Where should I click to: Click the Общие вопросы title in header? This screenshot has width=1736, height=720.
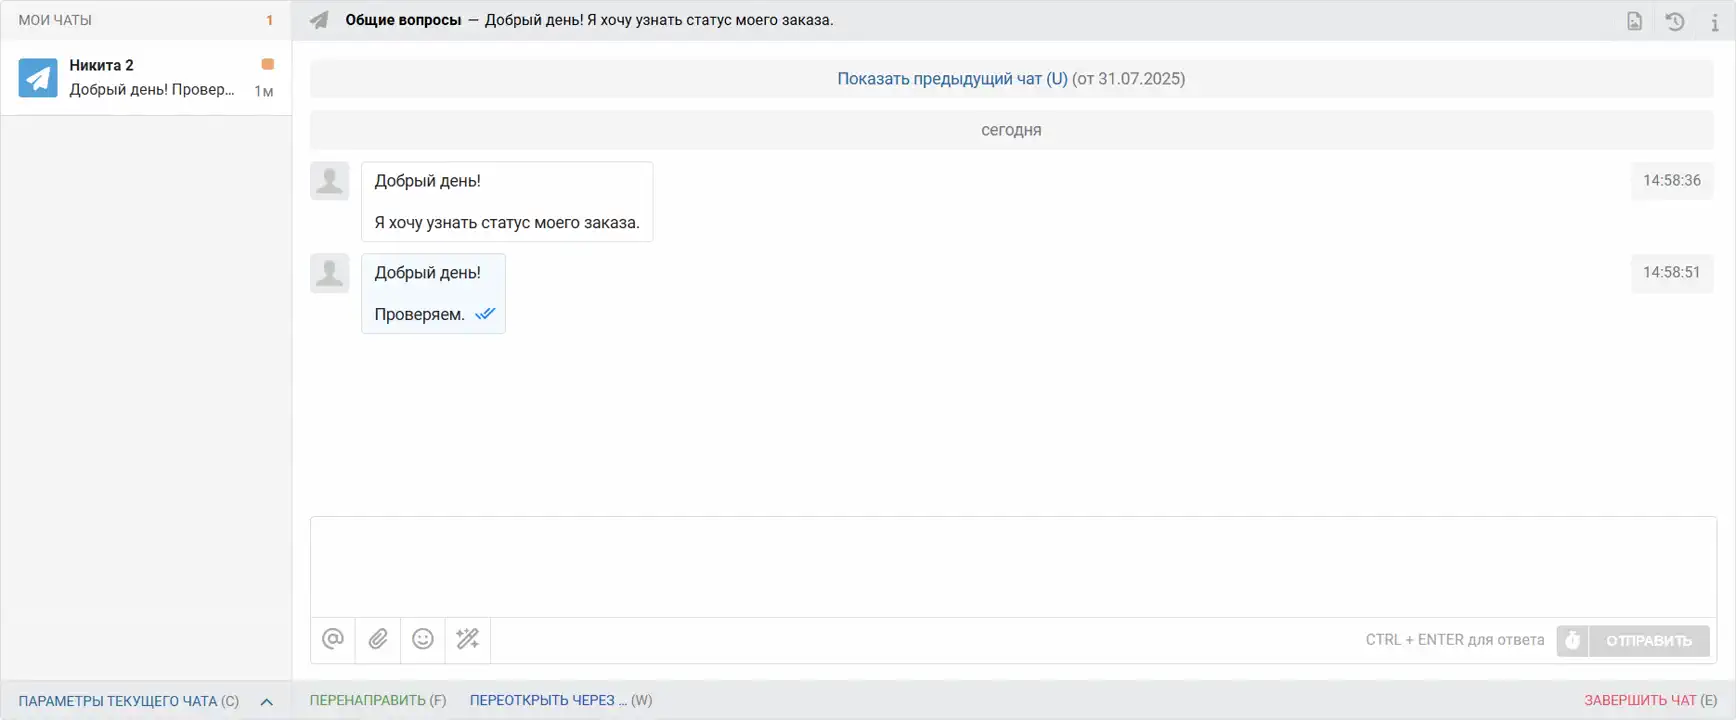pyautogui.click(x=403, y=20)
